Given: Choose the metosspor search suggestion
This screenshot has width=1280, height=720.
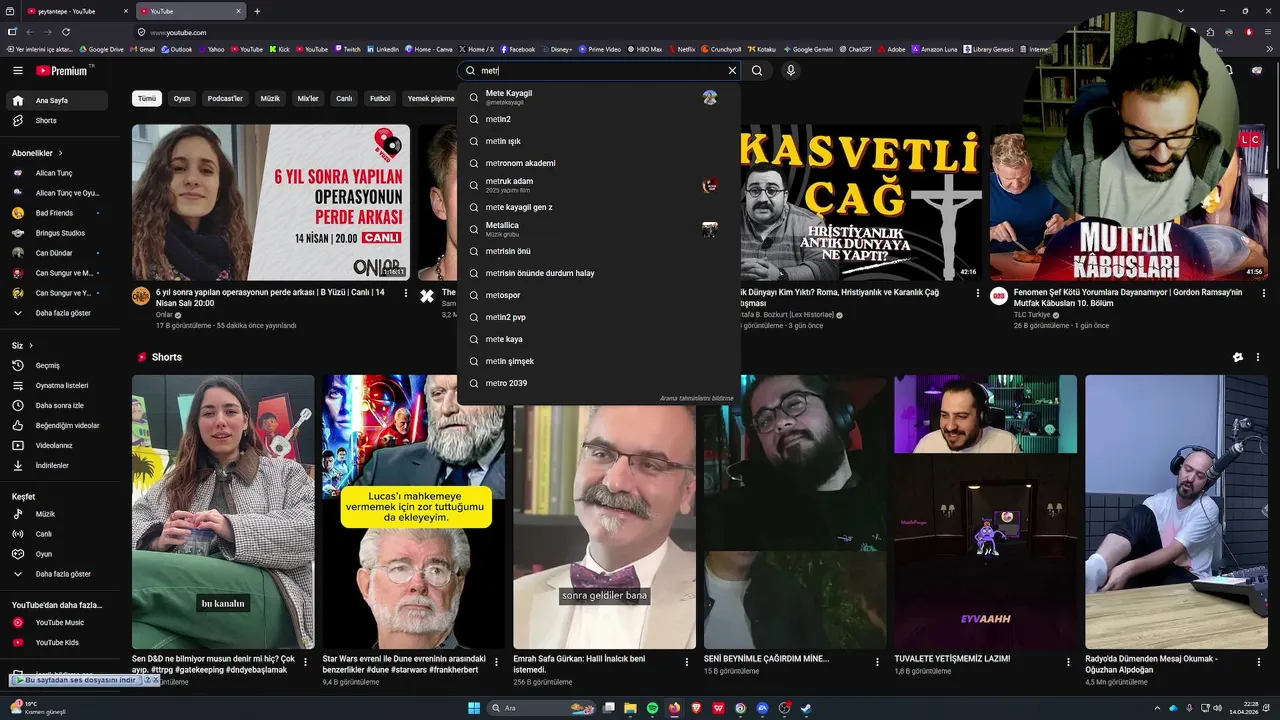Looking at the screenshot, I should point(598,295).
